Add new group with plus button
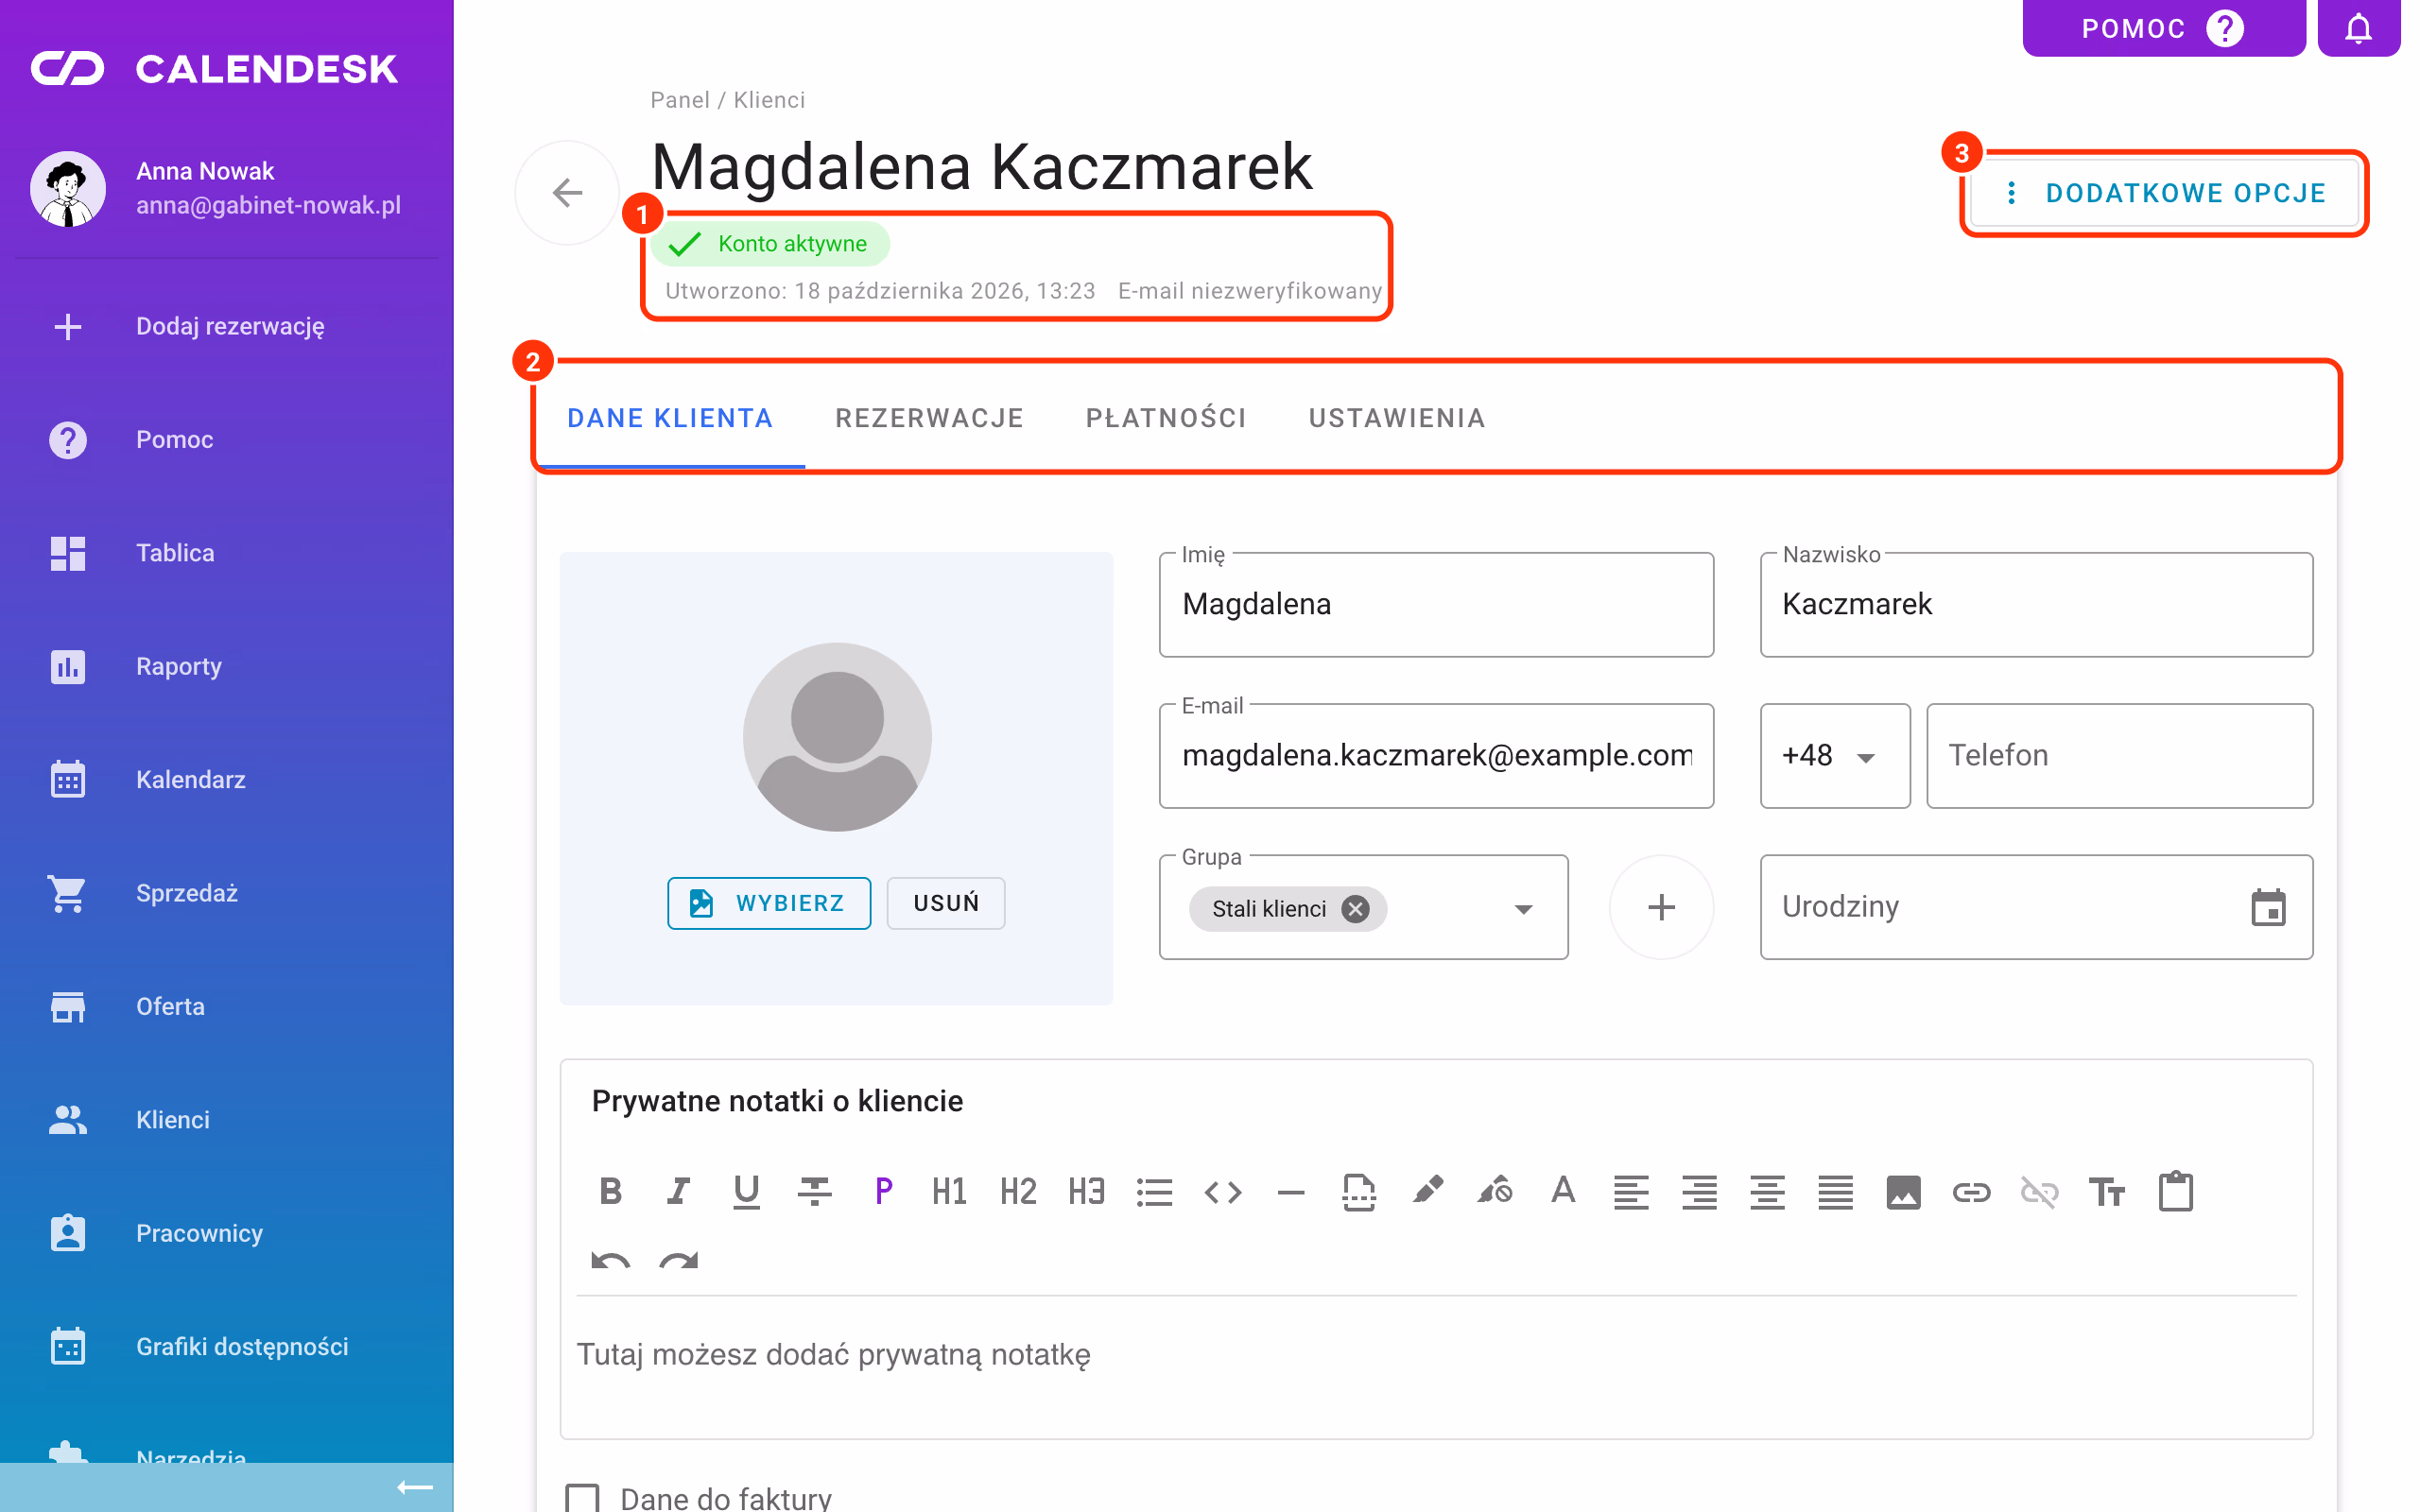 tap(1661, 908)
